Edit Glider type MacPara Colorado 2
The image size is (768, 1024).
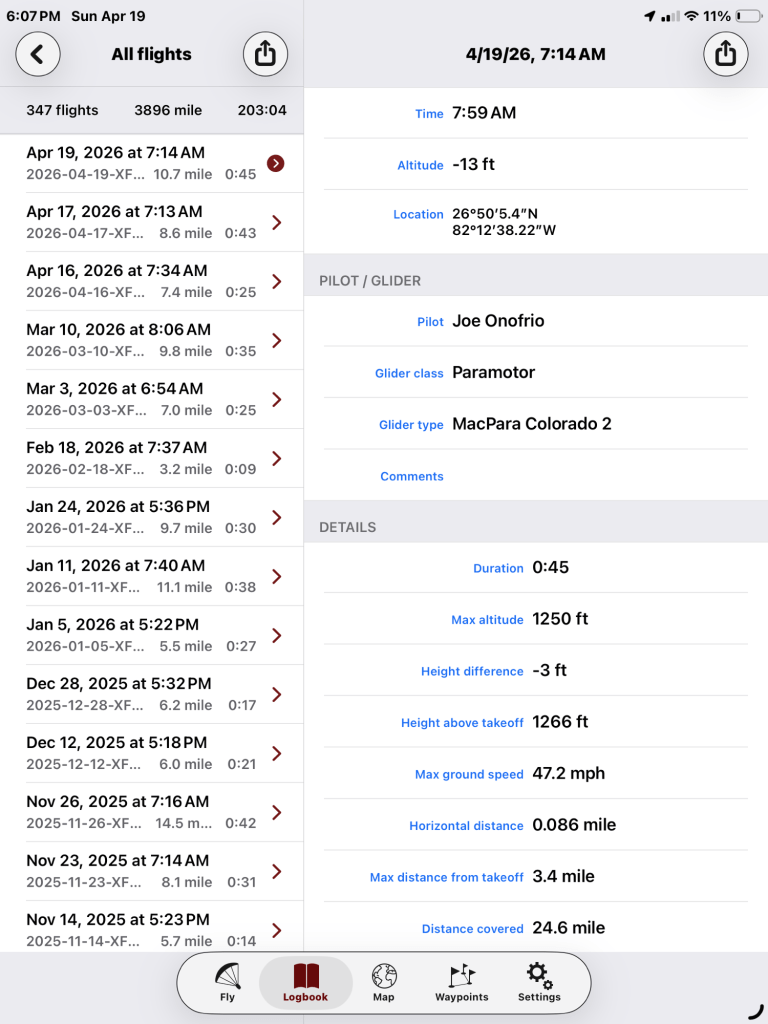pyautogui.click(x=531, y=424)
